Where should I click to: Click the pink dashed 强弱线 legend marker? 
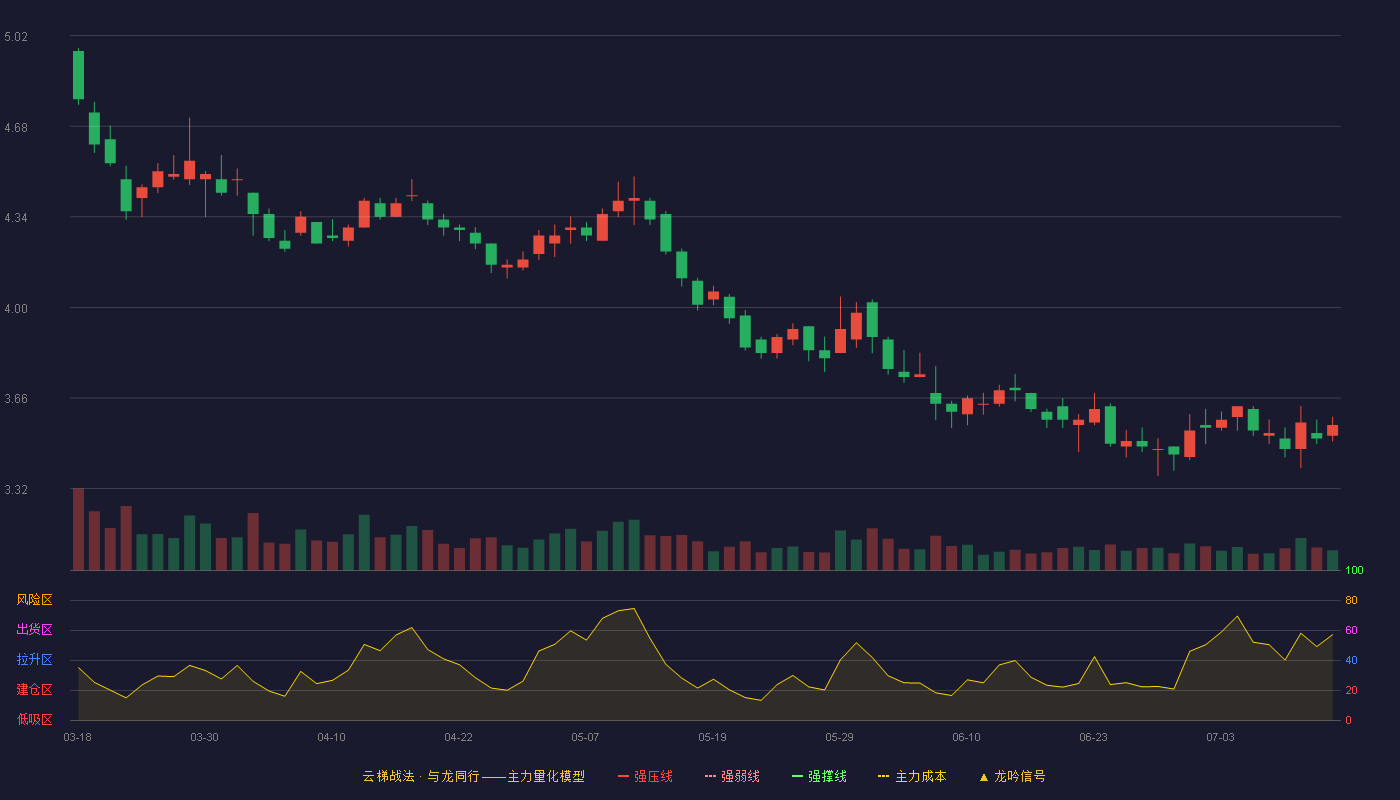pos(710,776)
